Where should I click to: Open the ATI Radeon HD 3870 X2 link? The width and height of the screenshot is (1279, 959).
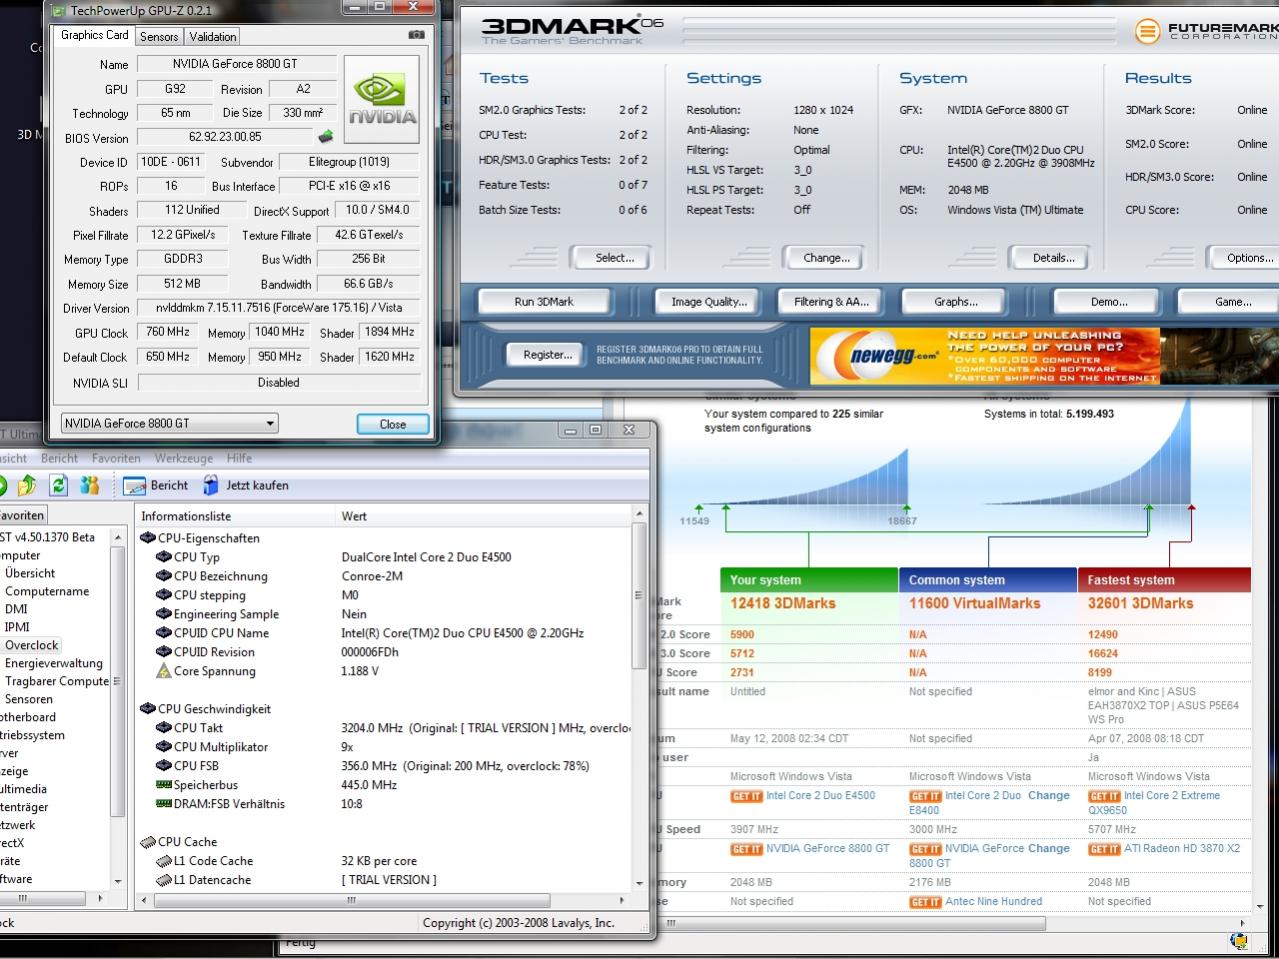[1182, 848]
